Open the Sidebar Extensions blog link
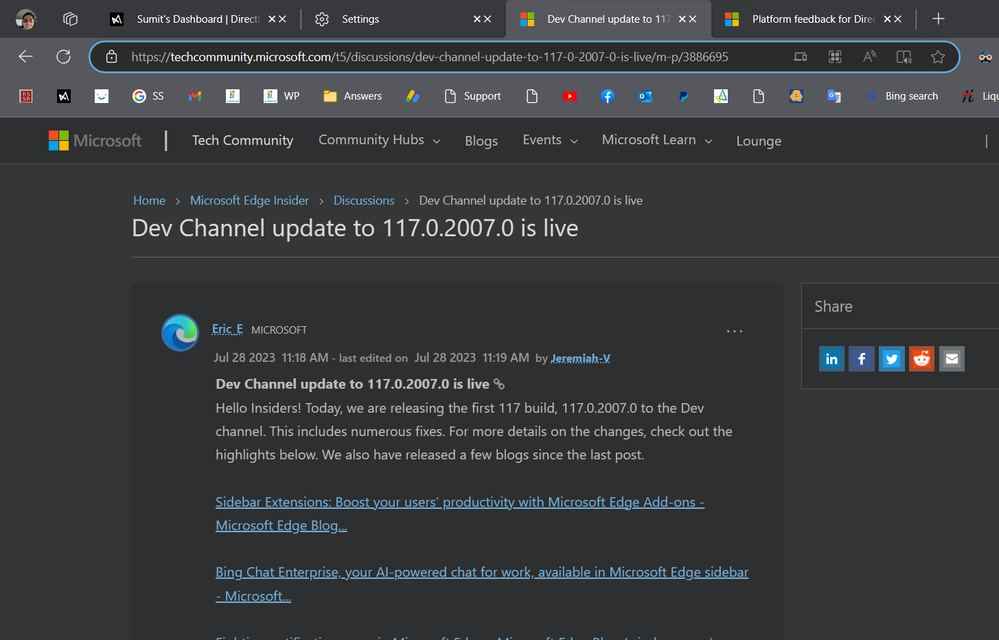Viewport: 999px width, 640px height. [x=460, y=513]
